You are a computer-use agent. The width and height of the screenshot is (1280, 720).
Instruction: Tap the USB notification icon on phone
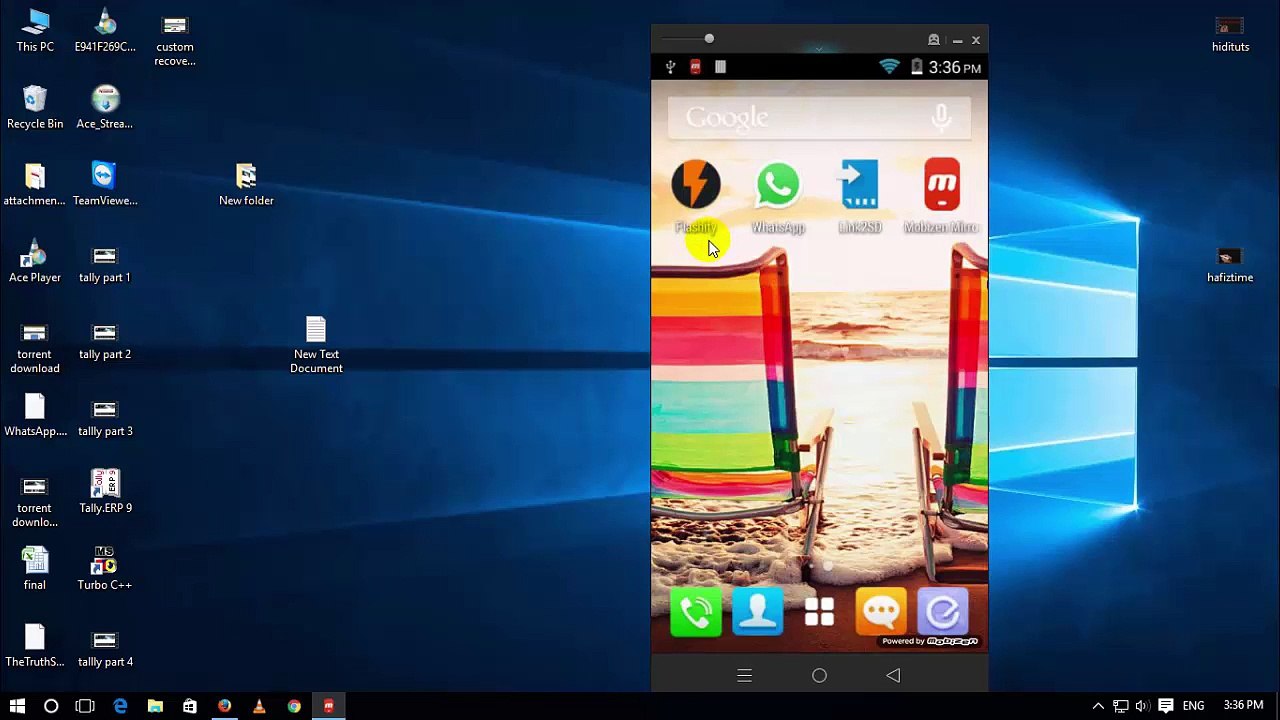tap(670, 67)
